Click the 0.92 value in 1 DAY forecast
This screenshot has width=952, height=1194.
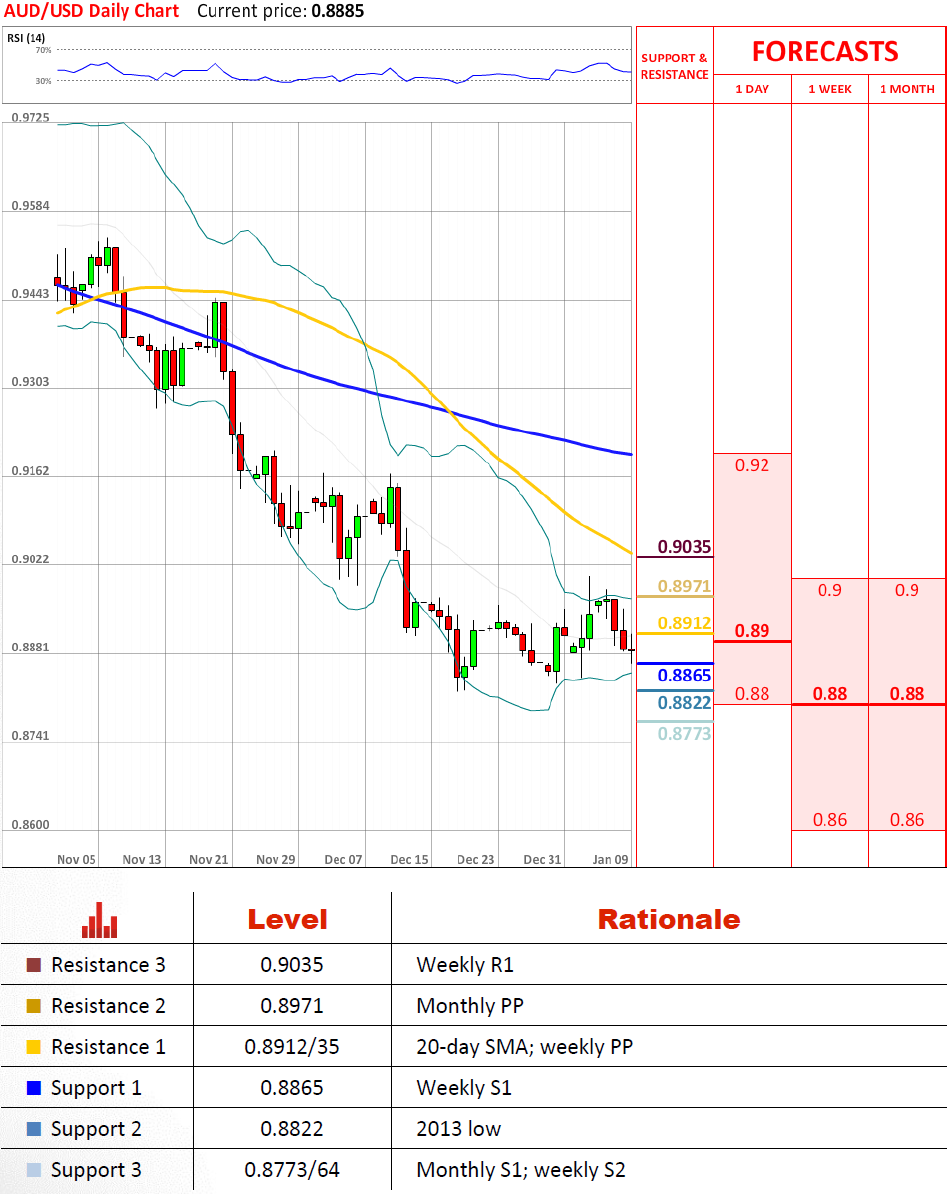point(752,465)
